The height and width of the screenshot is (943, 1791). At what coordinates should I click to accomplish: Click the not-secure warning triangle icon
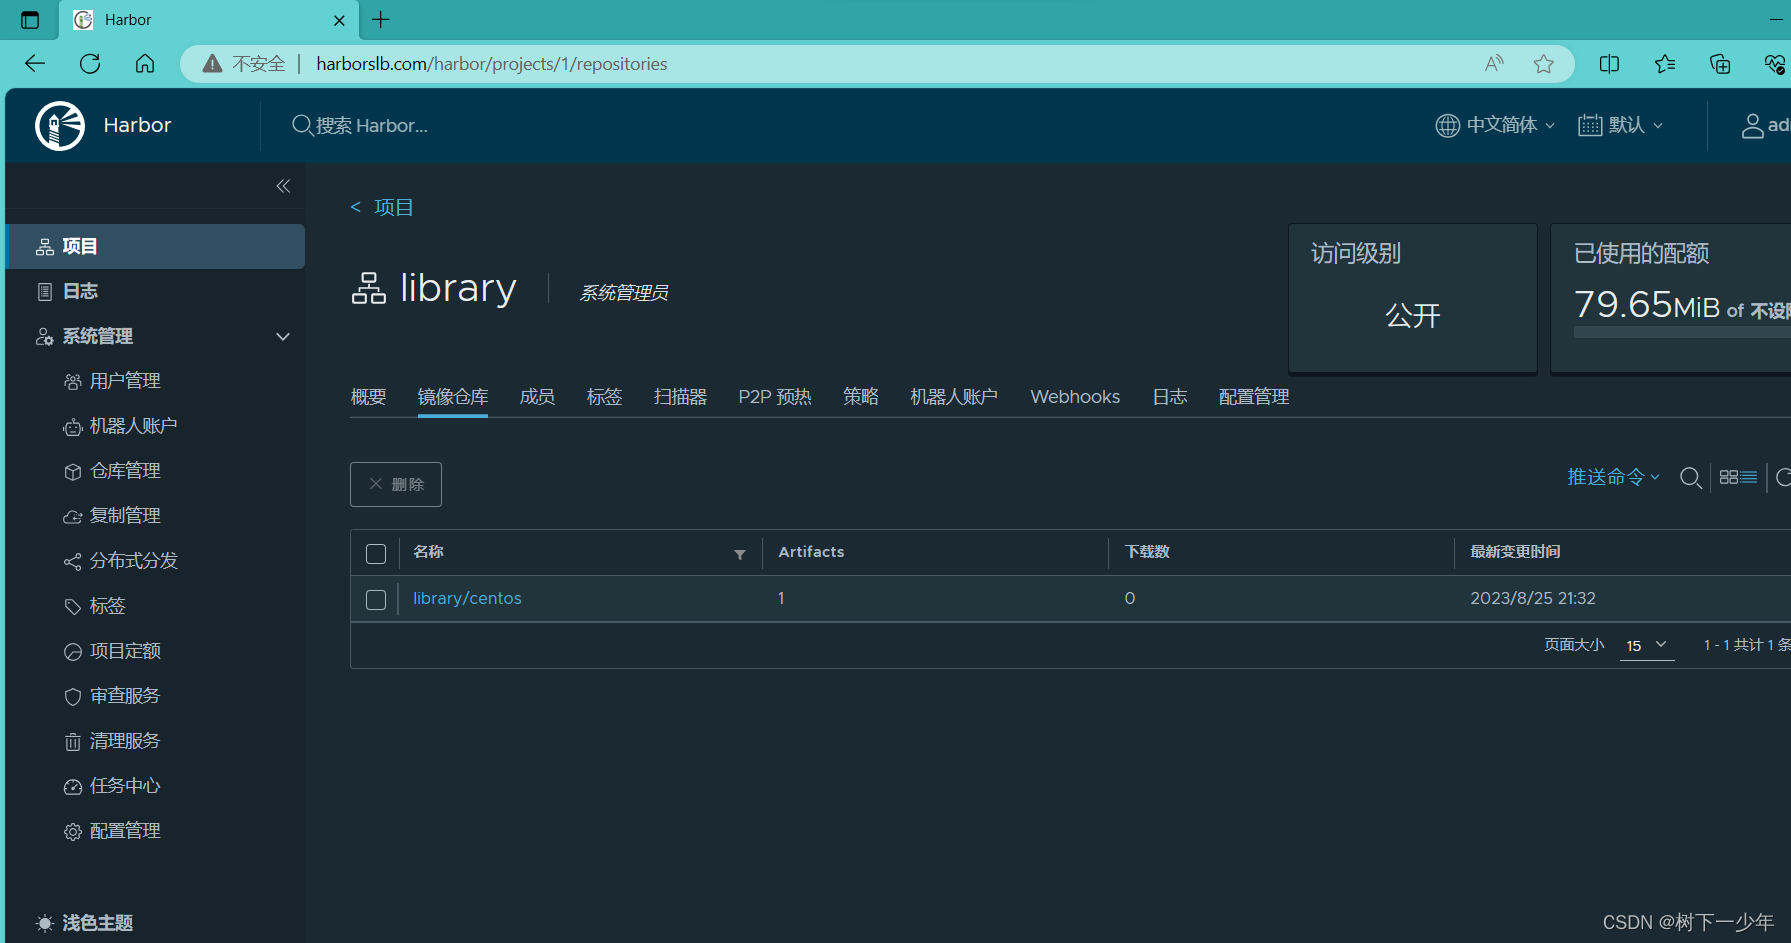coord(212,64)
